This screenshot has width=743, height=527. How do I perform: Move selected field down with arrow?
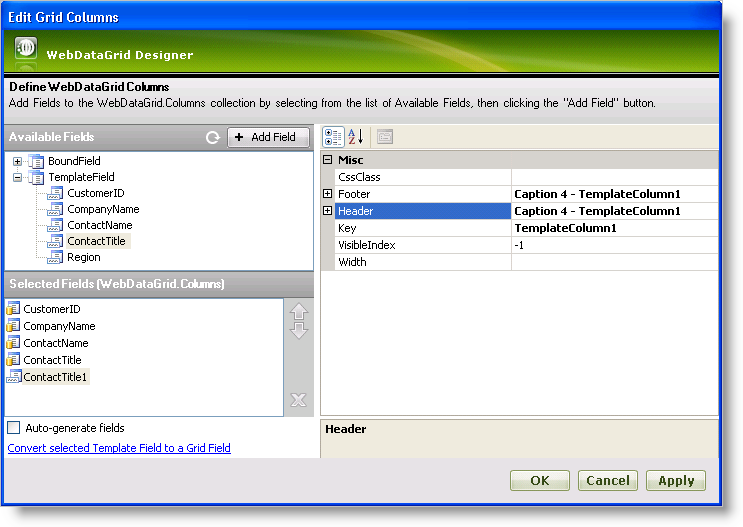(298, 330)
